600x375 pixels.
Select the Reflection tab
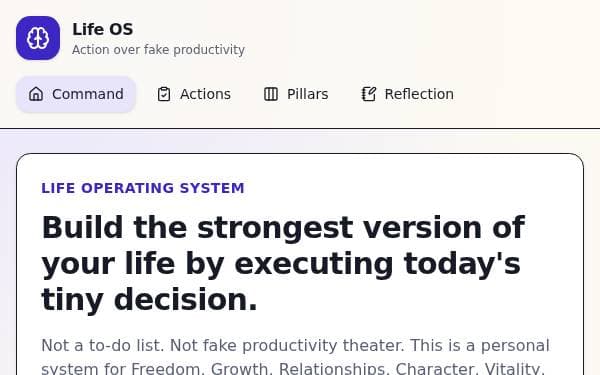click(408, 94)
